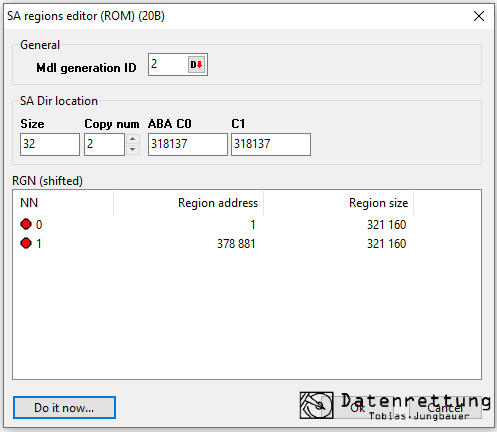Click the Region address column header

tap(189, 203)
